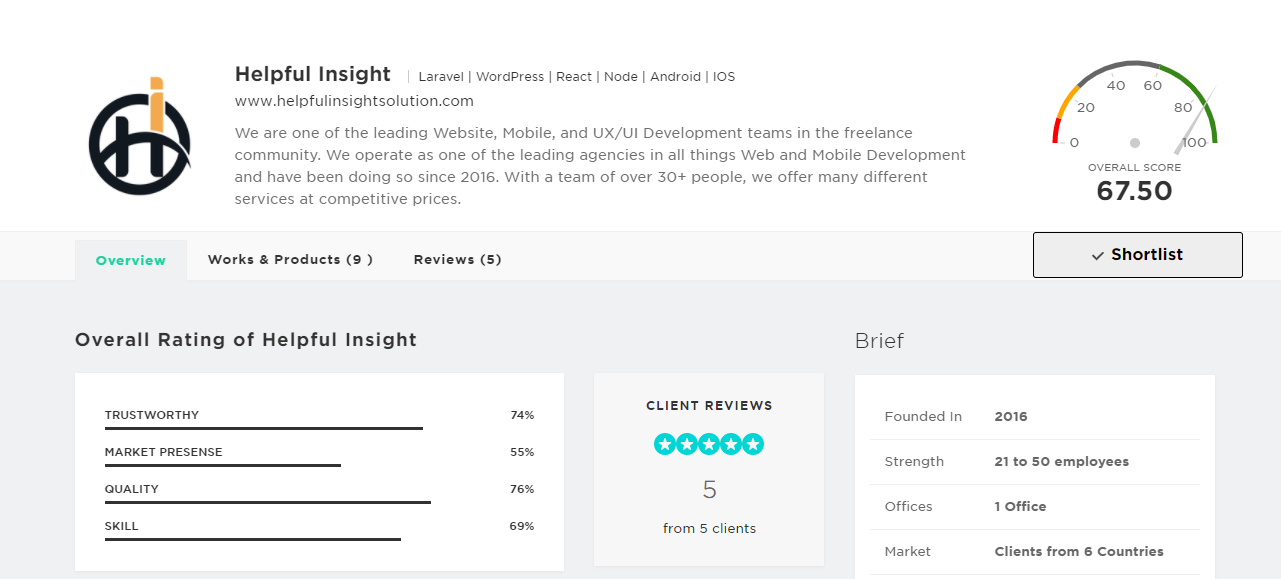Screen dimensions: 1281x579
Task: Click the '21 to 50 employees' strength value
Action: (x=1061, y=462)
